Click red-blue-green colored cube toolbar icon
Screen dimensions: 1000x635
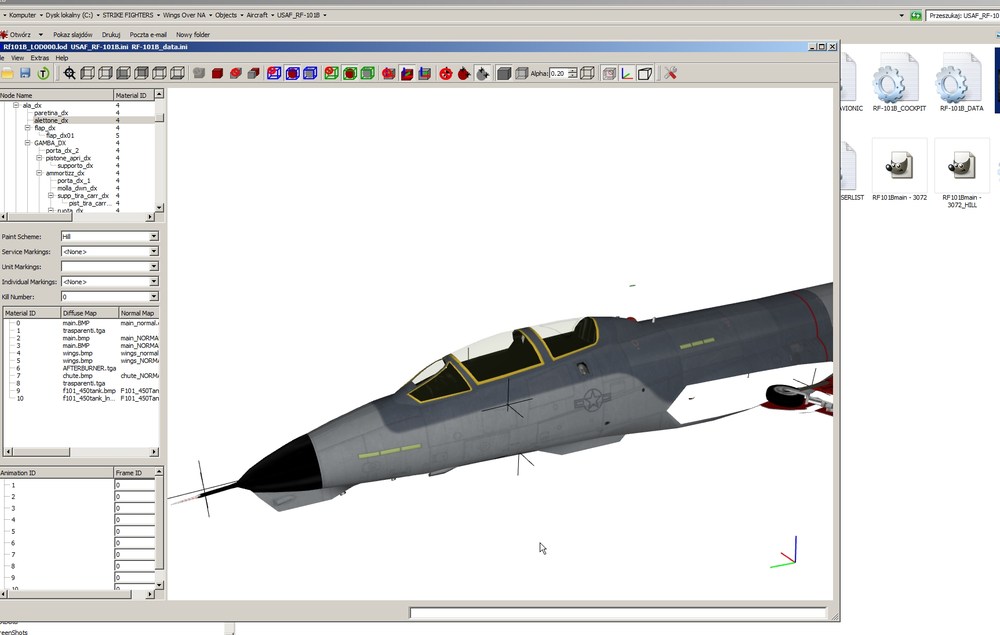[407, 73]
